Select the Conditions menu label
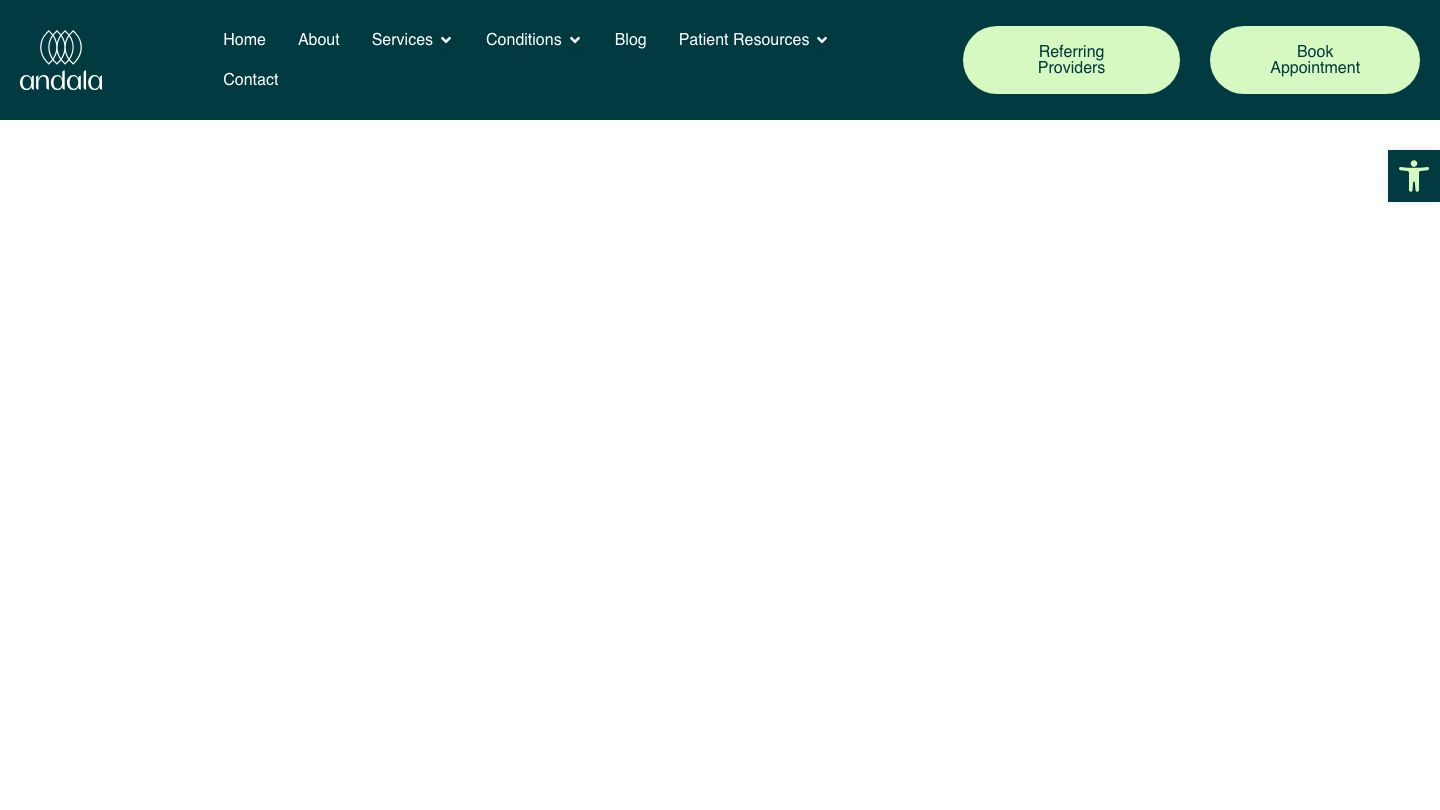Viewport: 1440px width, 810px height. [523, 40]
